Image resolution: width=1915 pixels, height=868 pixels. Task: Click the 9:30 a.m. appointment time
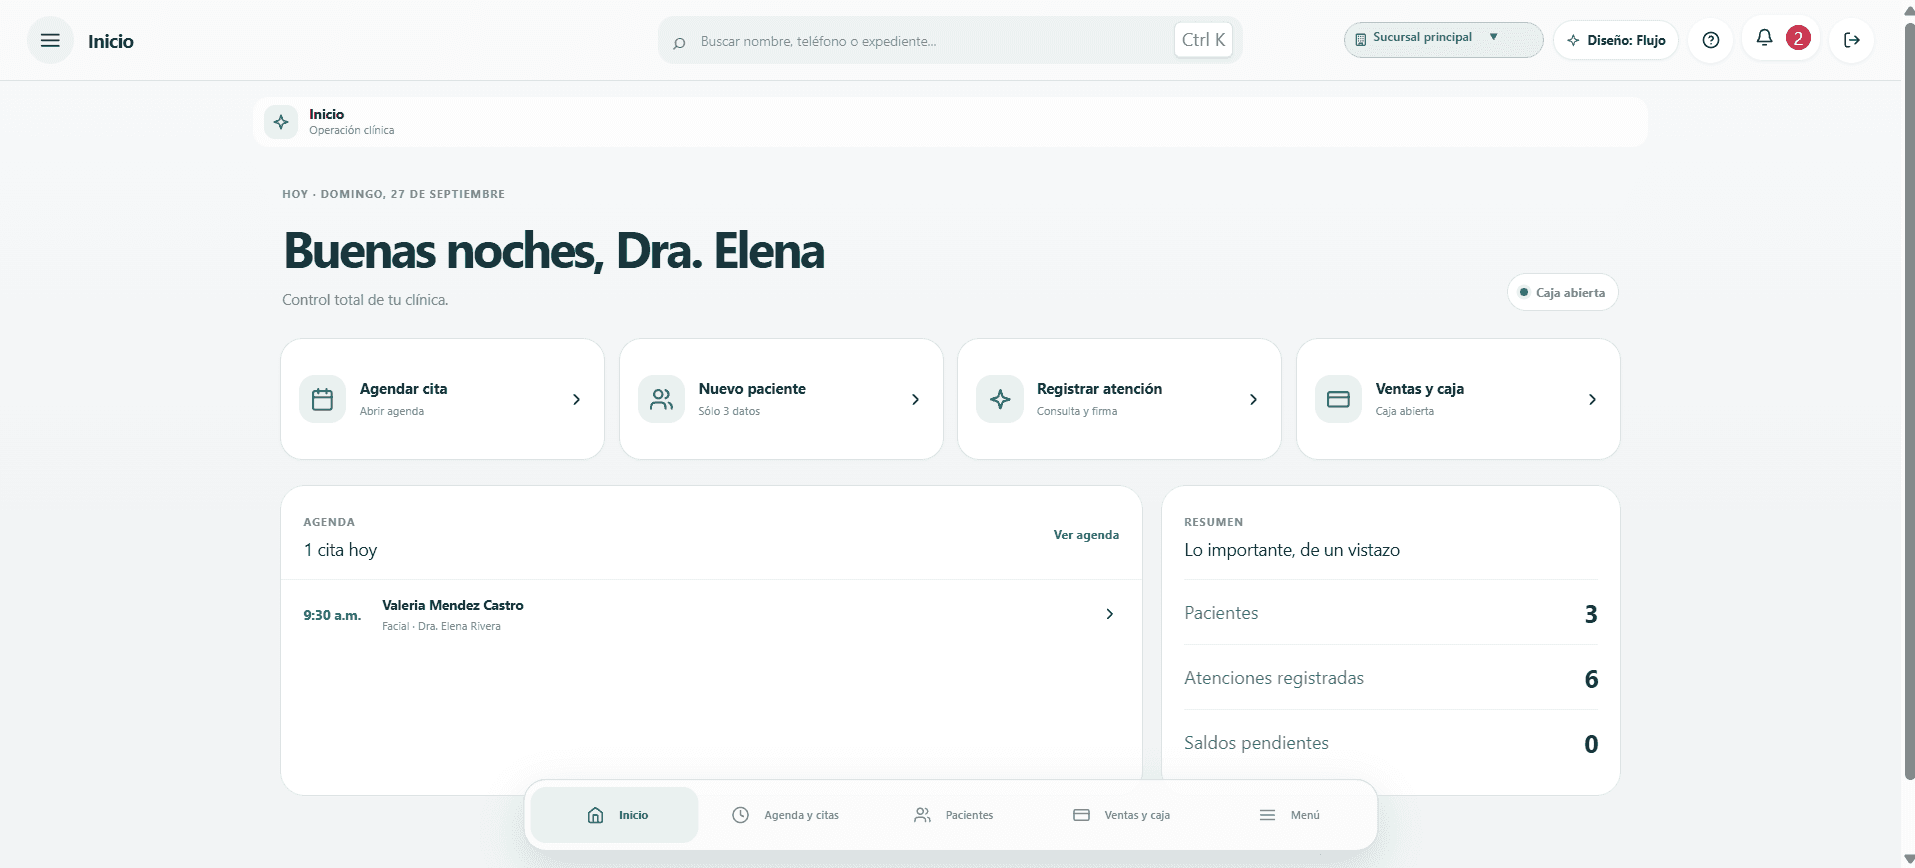(332, 615)
